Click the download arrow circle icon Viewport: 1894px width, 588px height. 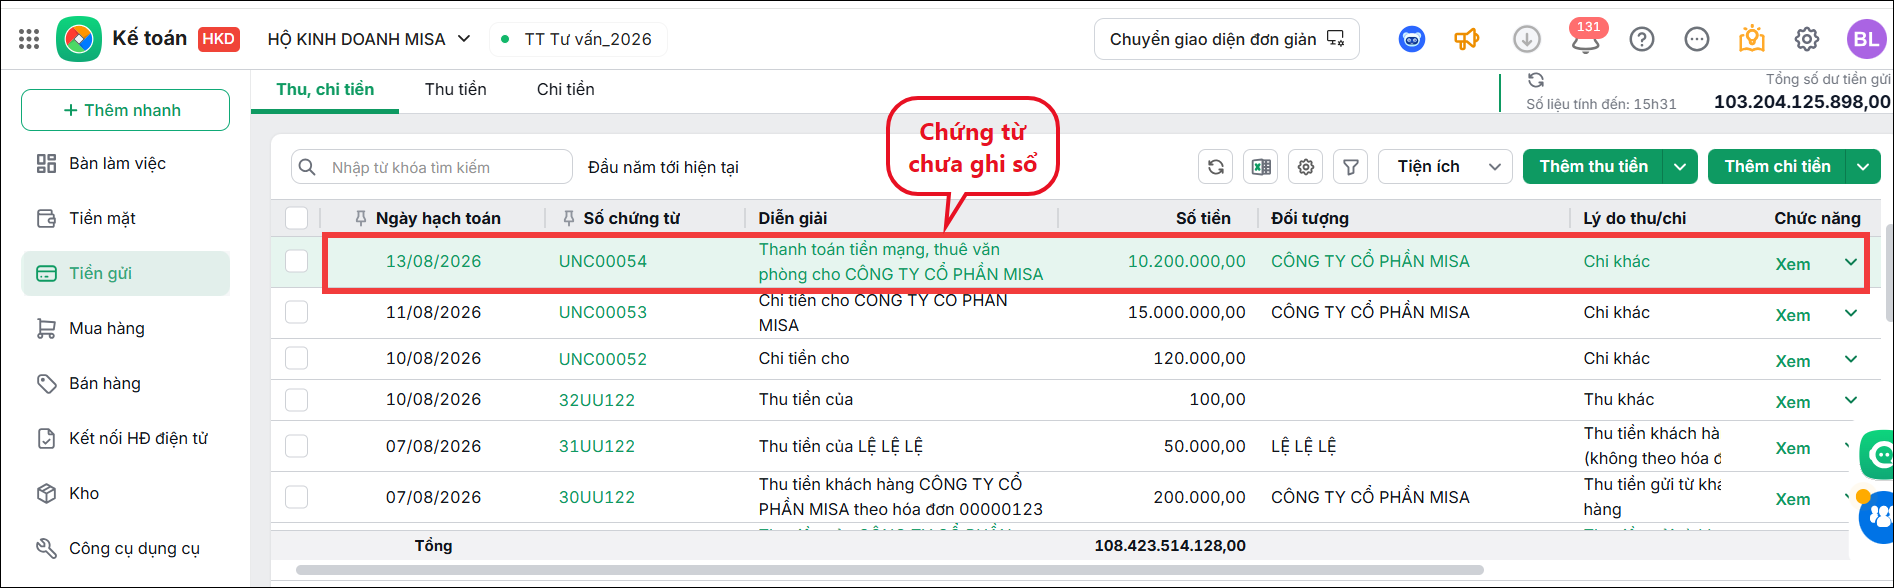1526,39
